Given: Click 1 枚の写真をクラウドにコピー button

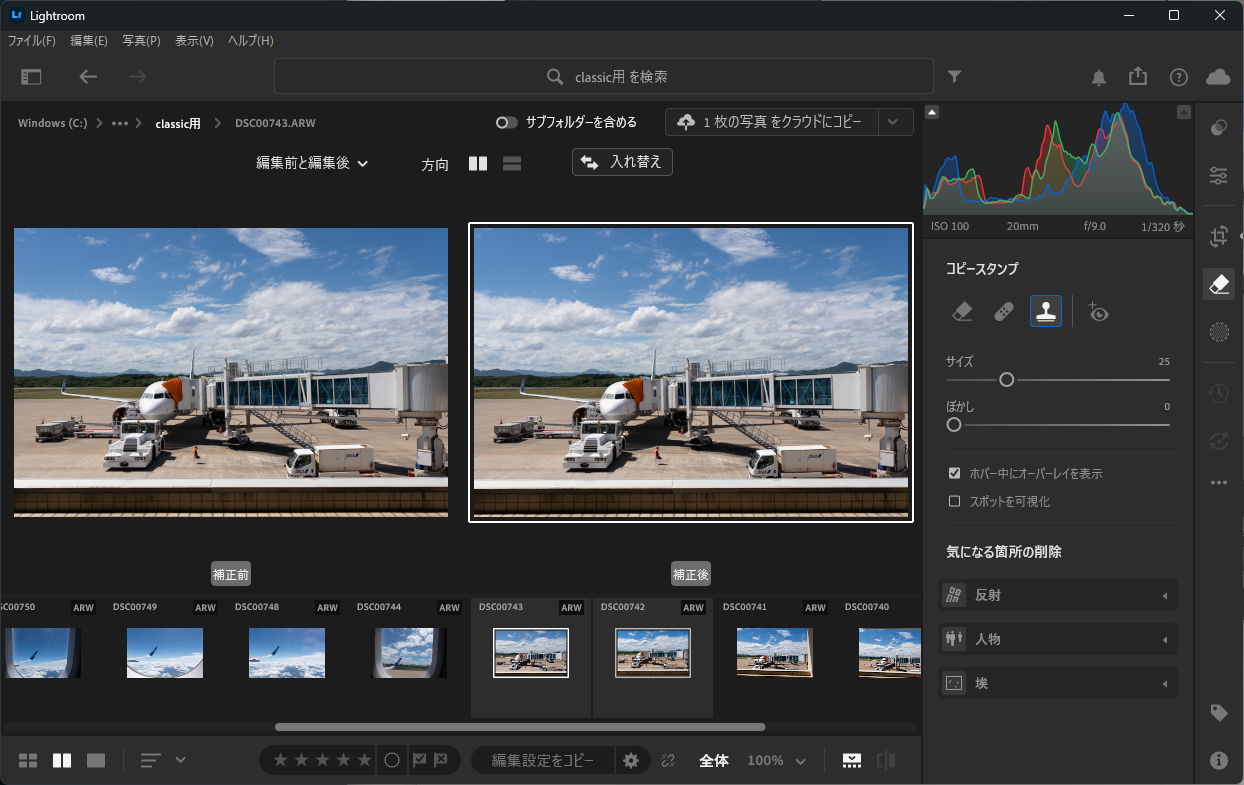Looking at the screenshot, I should point(771,122).
